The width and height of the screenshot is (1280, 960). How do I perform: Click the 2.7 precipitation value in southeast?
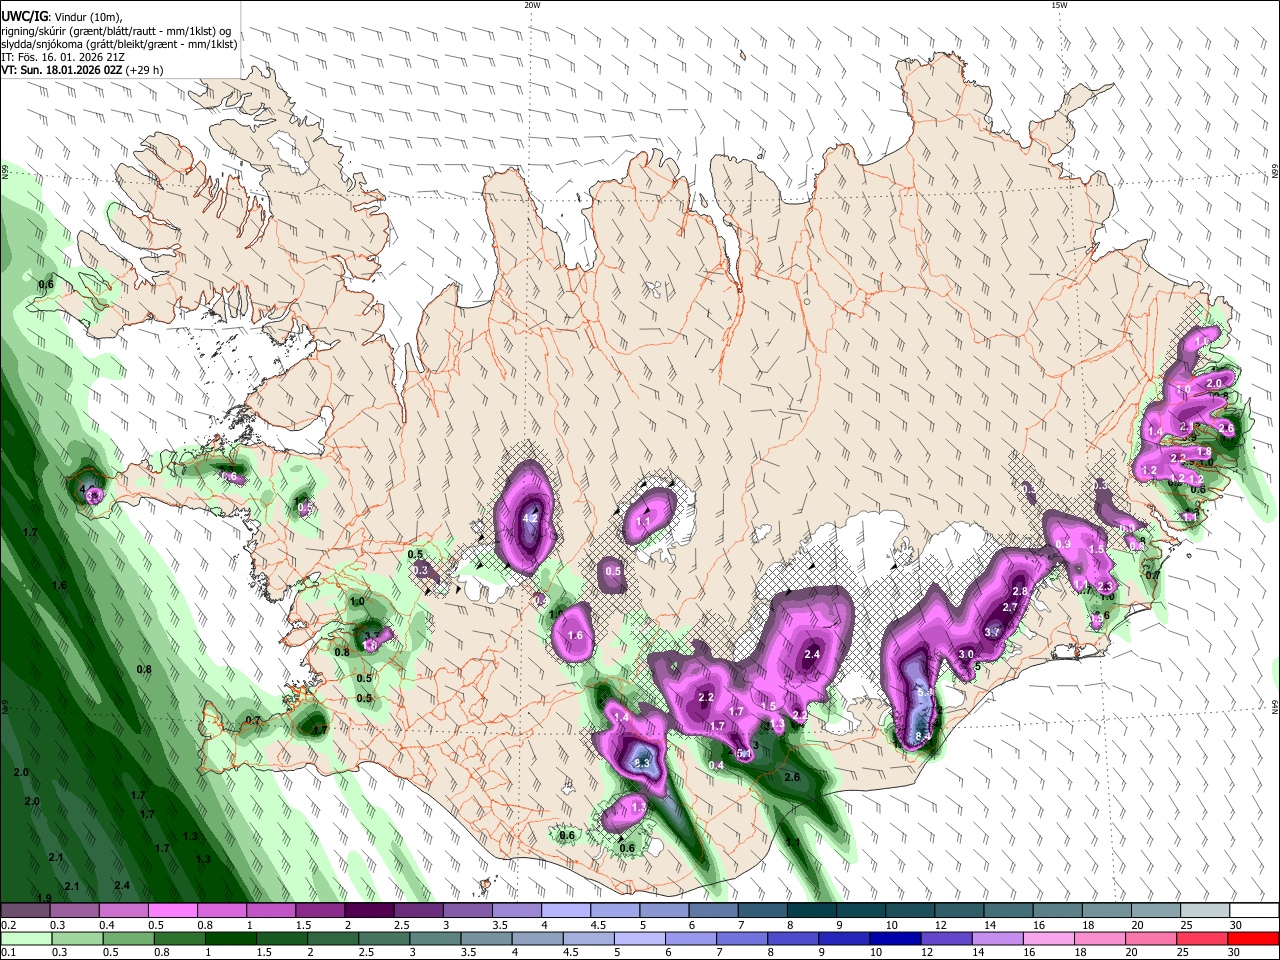coord(1009,607)
